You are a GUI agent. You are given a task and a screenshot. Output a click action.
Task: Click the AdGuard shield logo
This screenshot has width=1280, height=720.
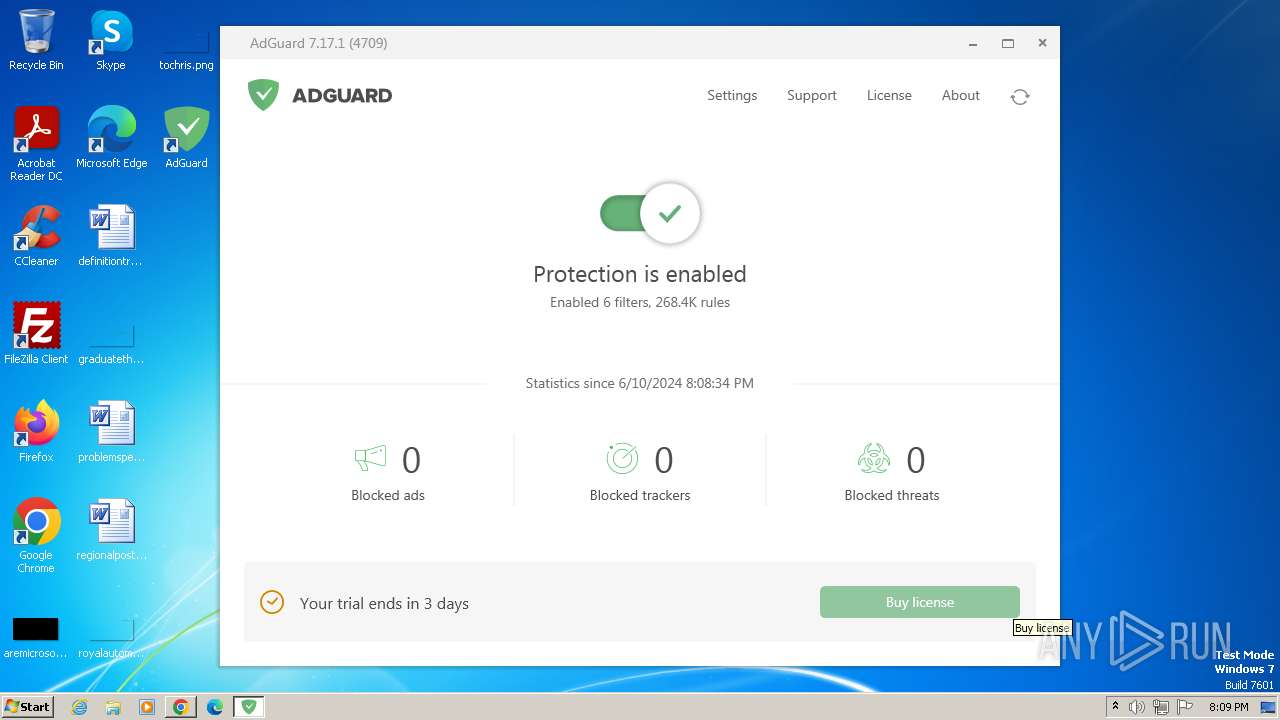point(263,95)
